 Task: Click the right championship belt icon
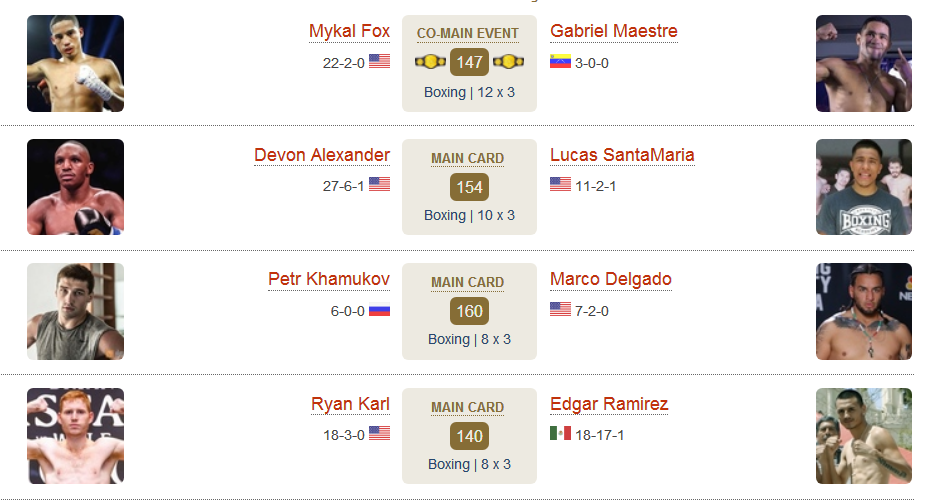point(509,62)
